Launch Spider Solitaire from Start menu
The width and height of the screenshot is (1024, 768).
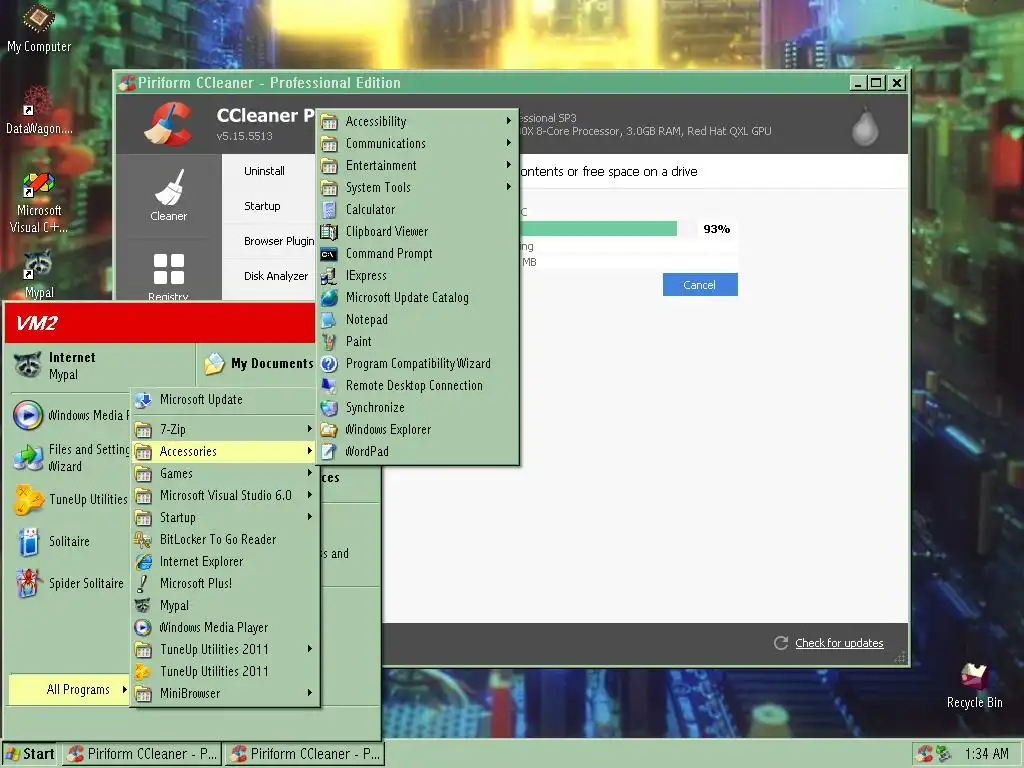(x=69, y=583)
